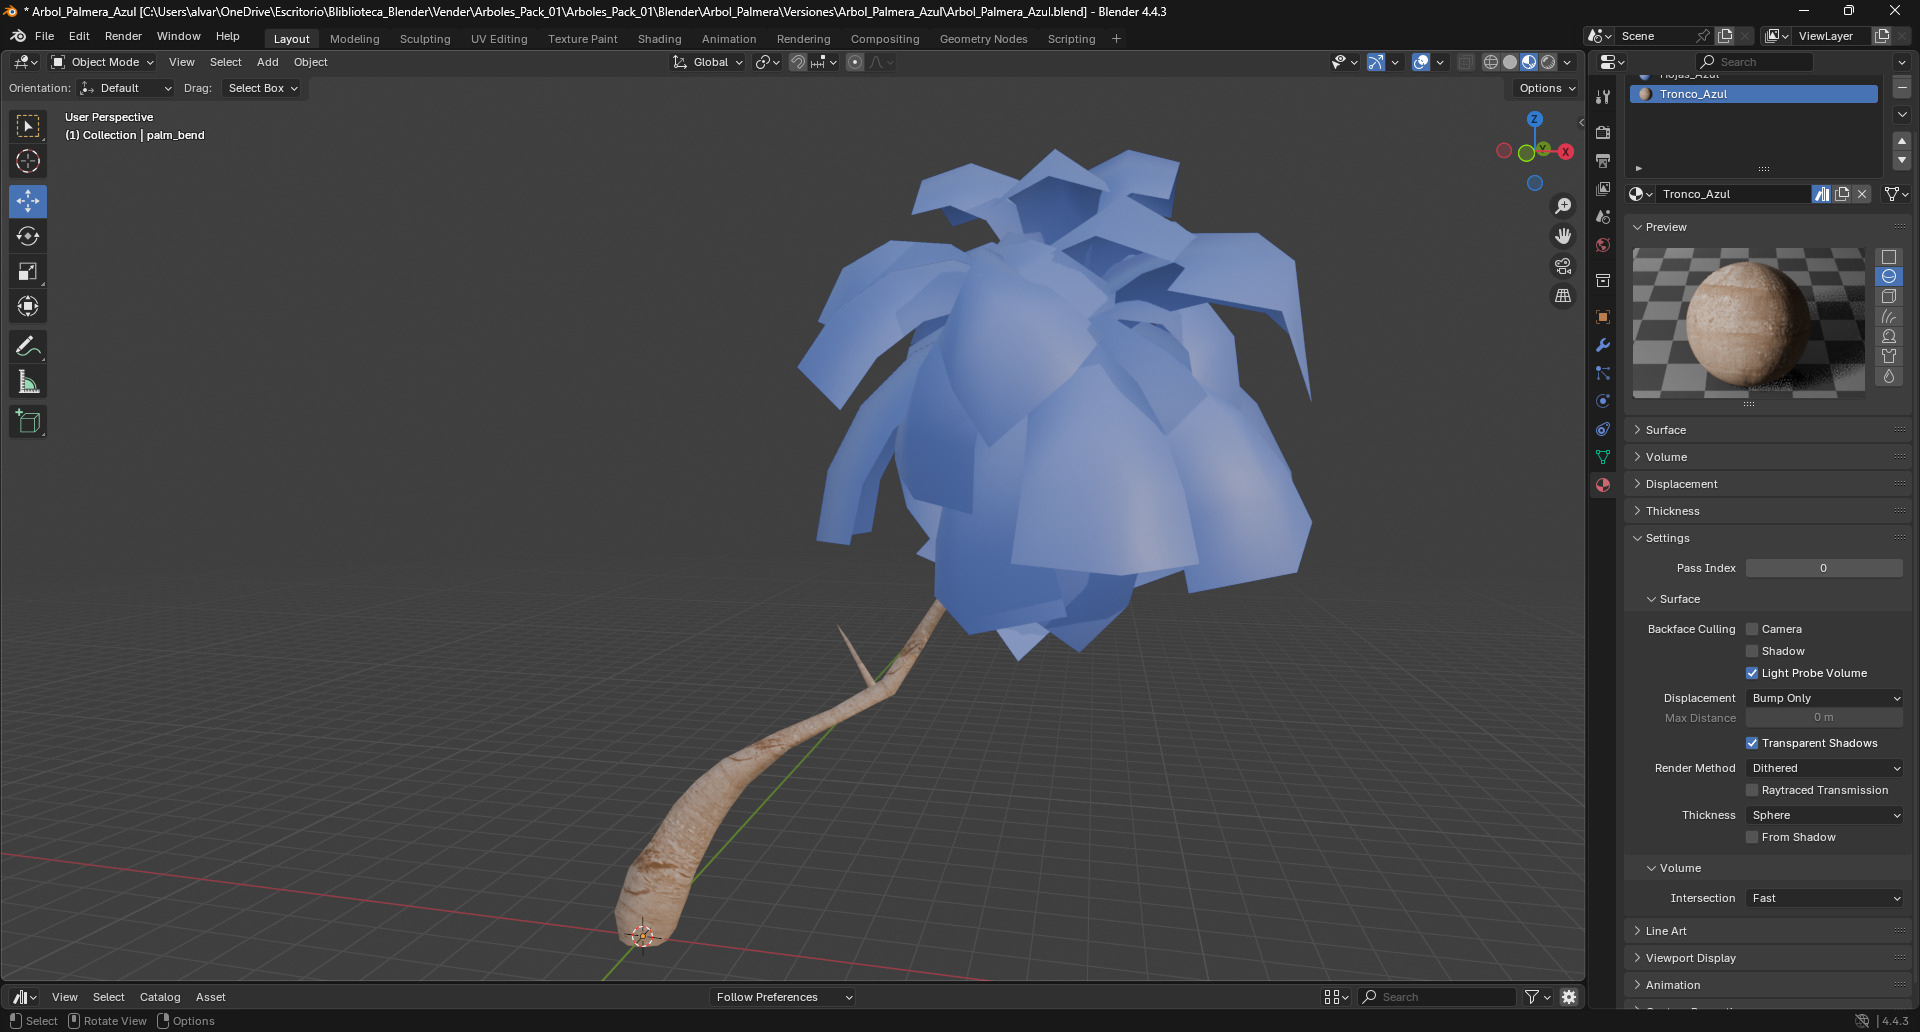
Task: Toggle viewport overlays button
Action: coord(1421,62)
